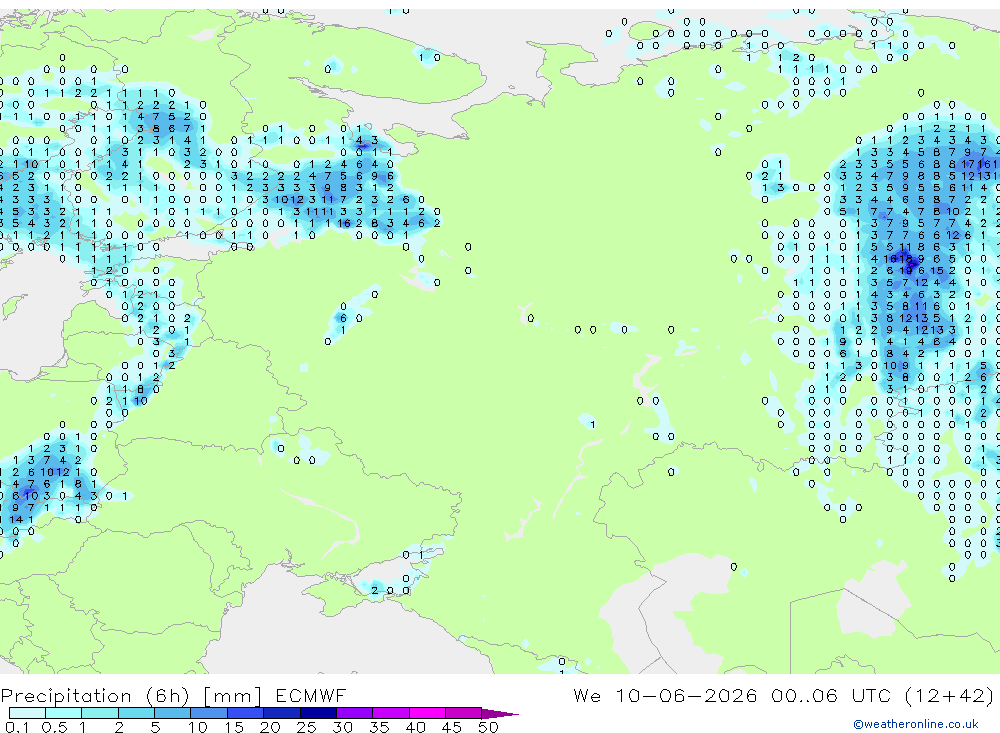Click the 35–40 mm violet legend segment
This screenshot has height=733, width=1000.
pyautogui.click(x=391, y=713)
